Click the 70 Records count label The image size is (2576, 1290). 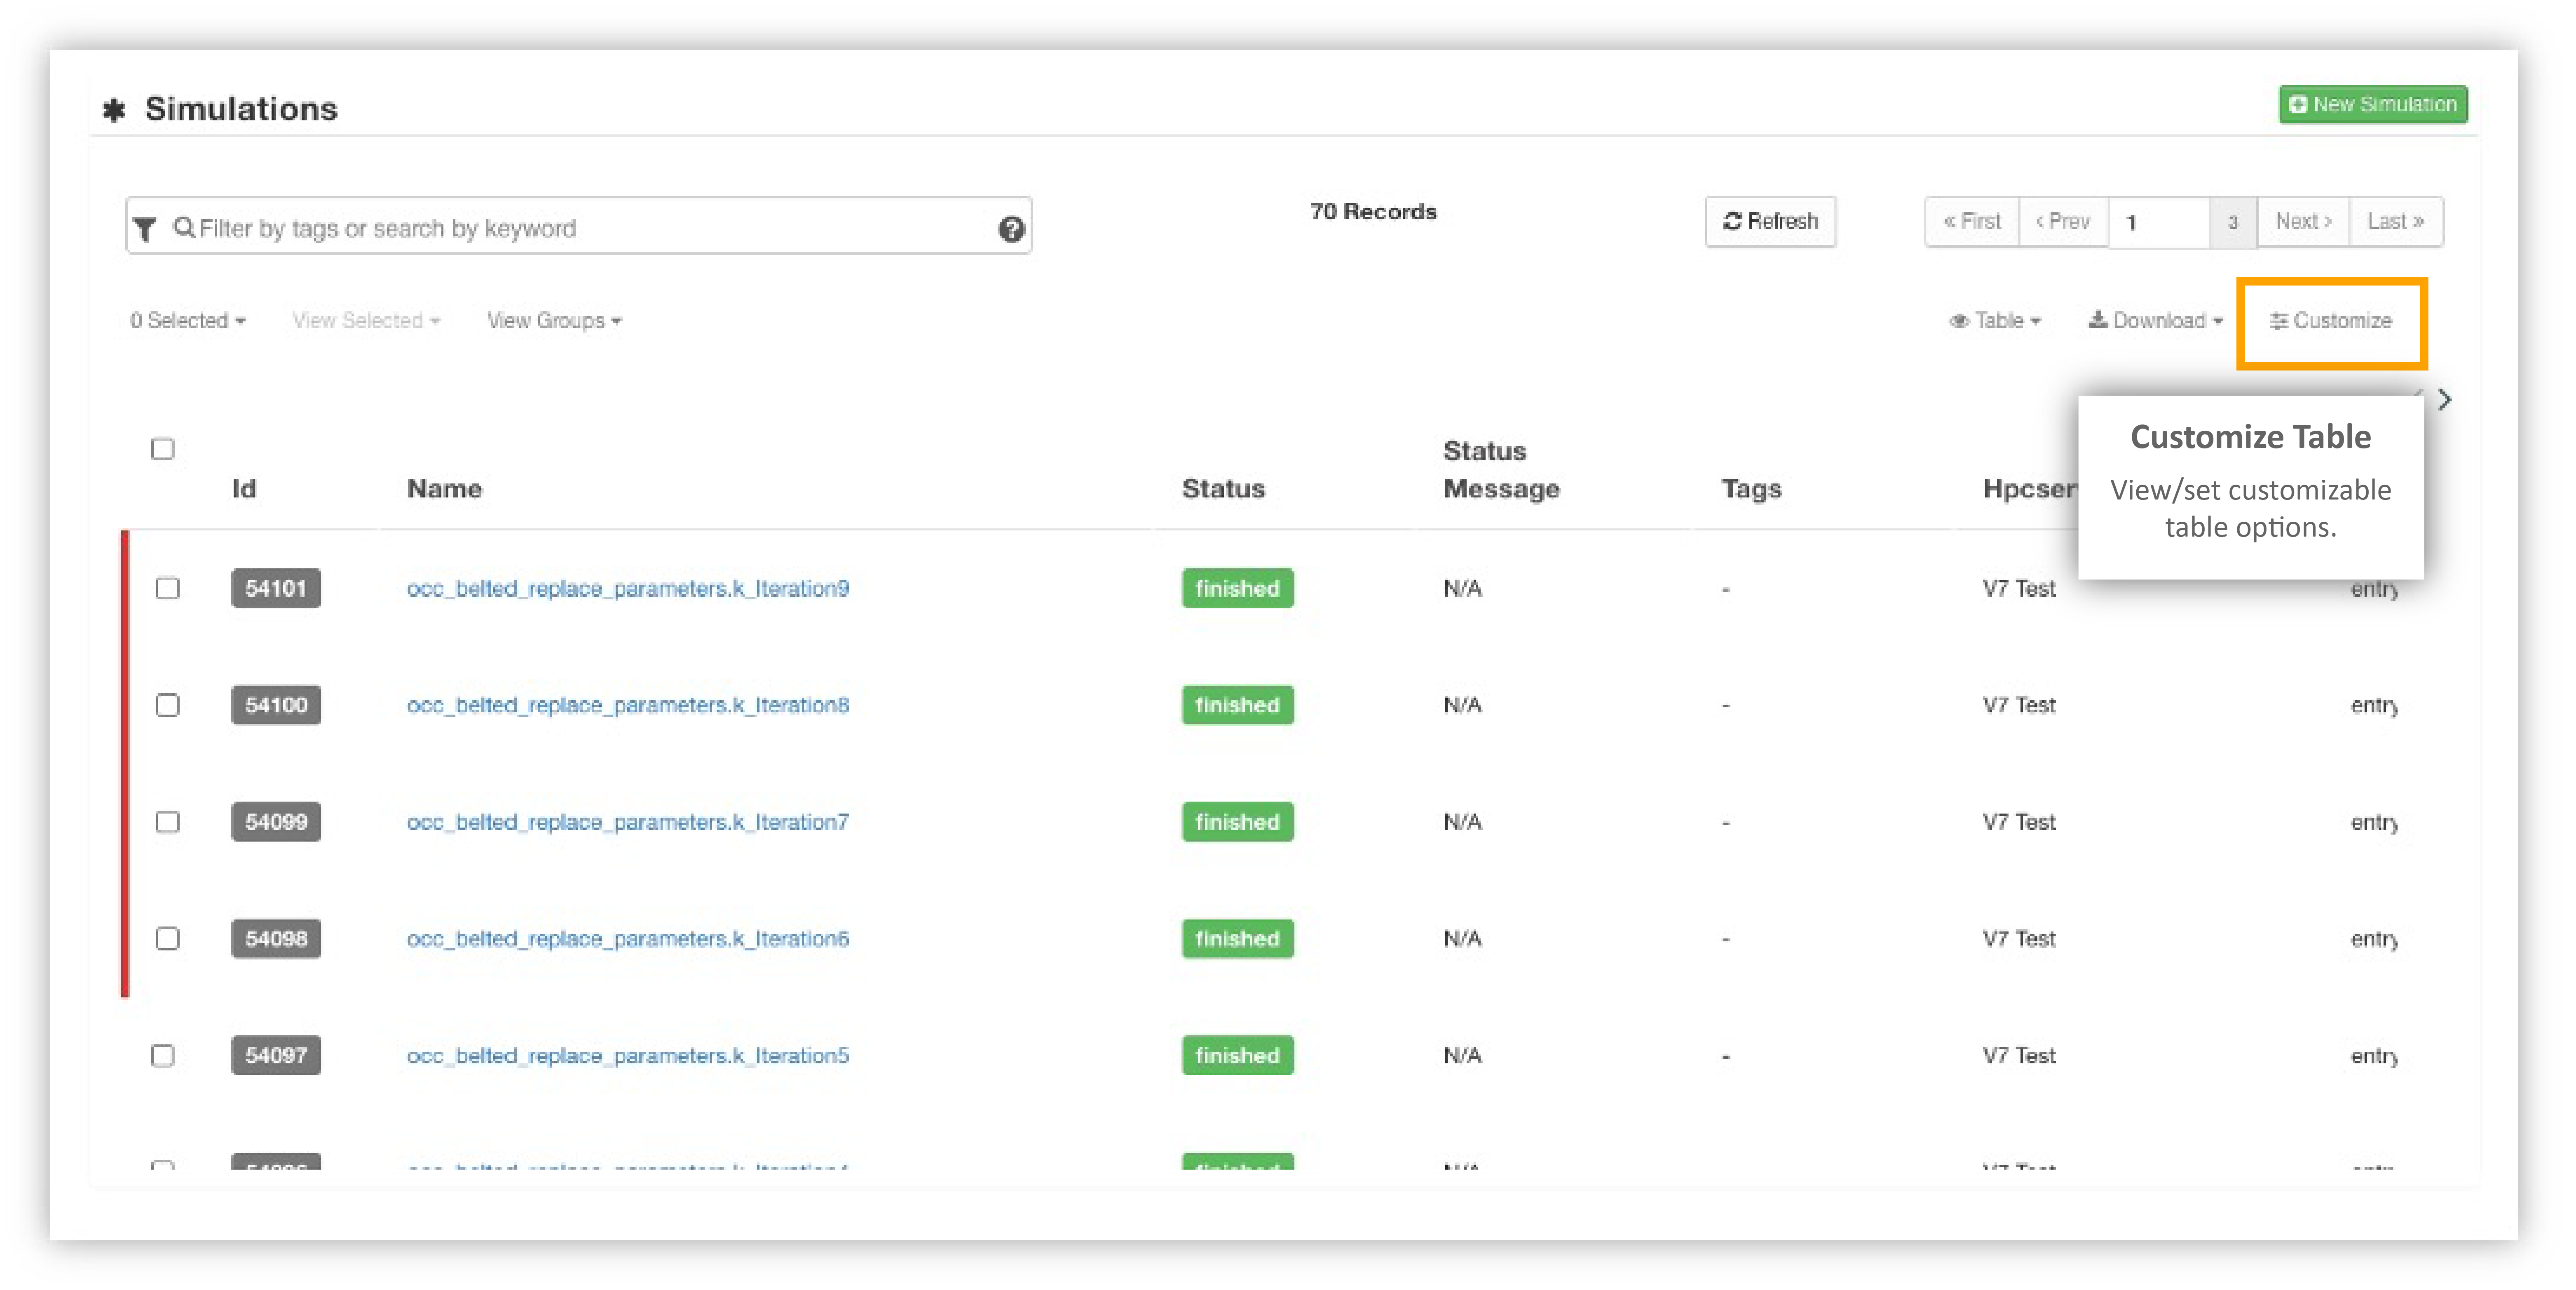tap(1373, 212)
